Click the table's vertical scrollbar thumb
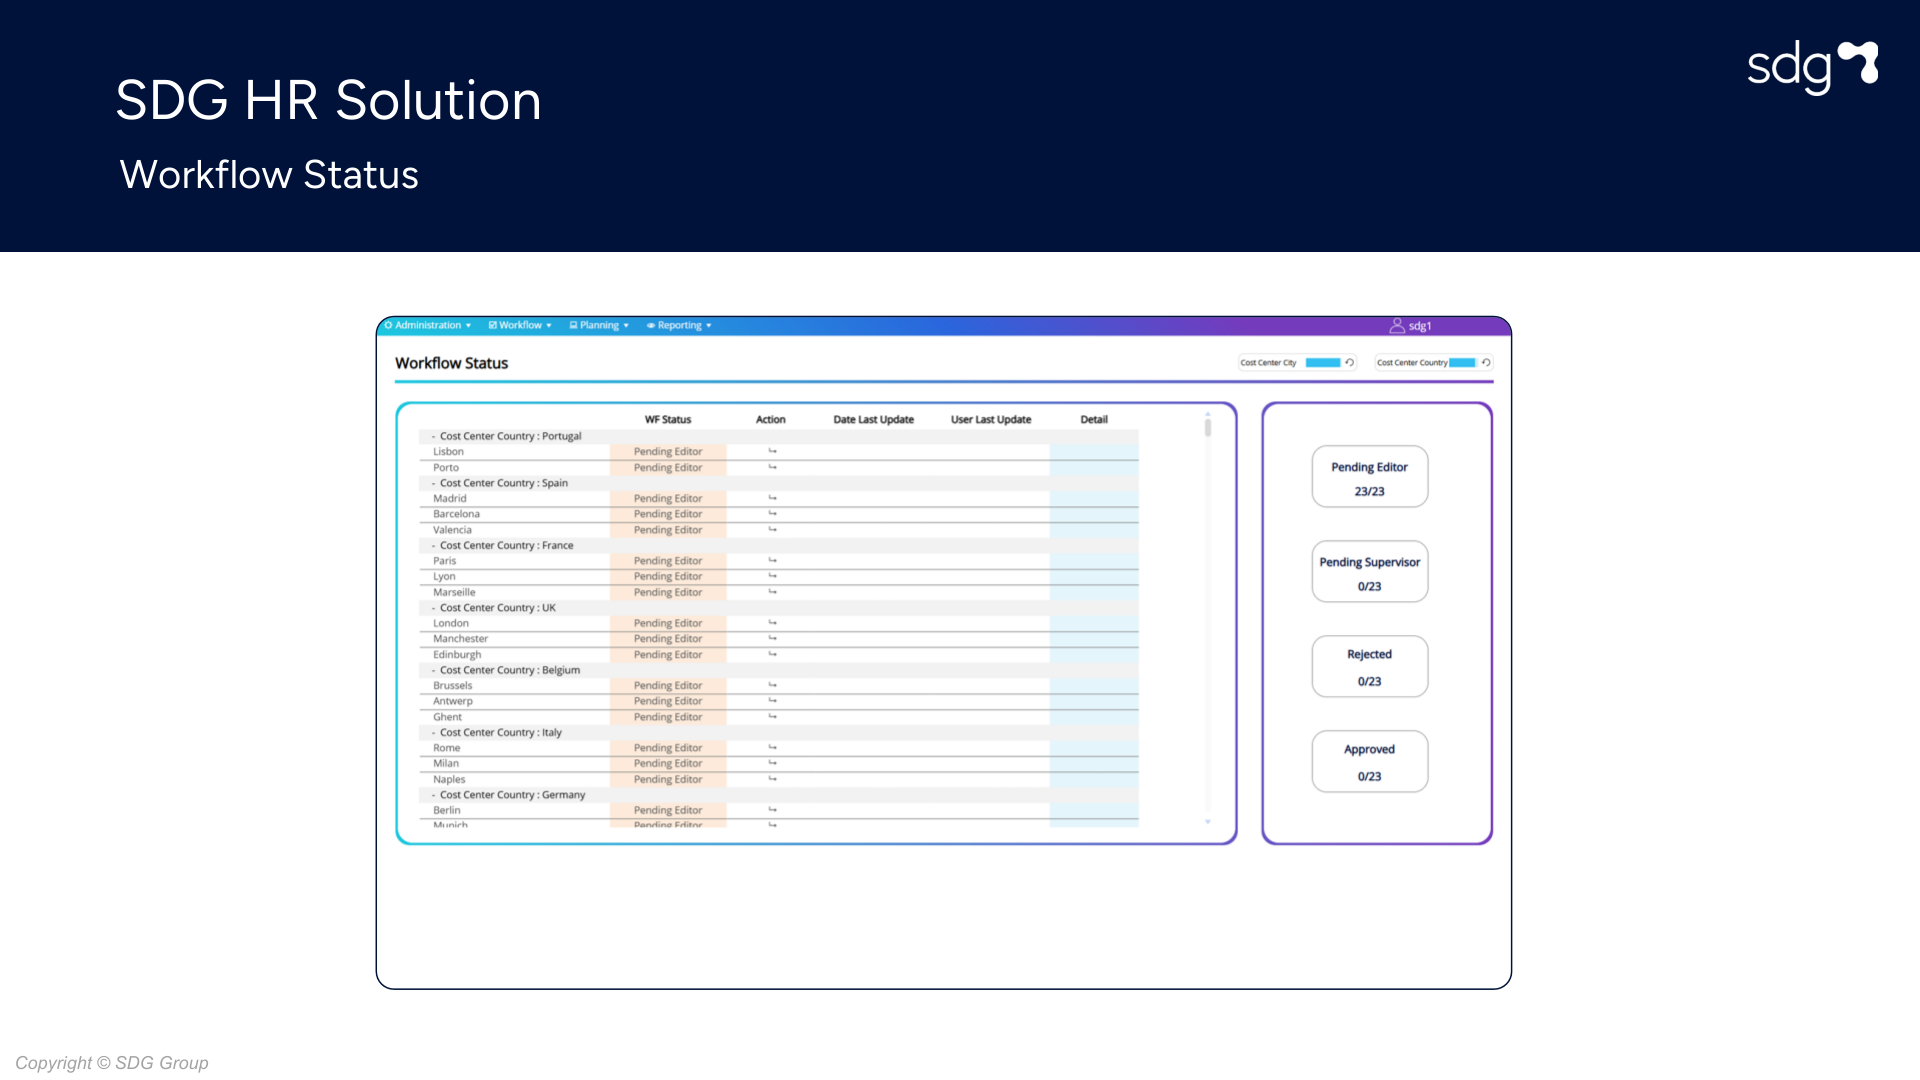This screenshot has height=1080, width=1920. 1208,428
